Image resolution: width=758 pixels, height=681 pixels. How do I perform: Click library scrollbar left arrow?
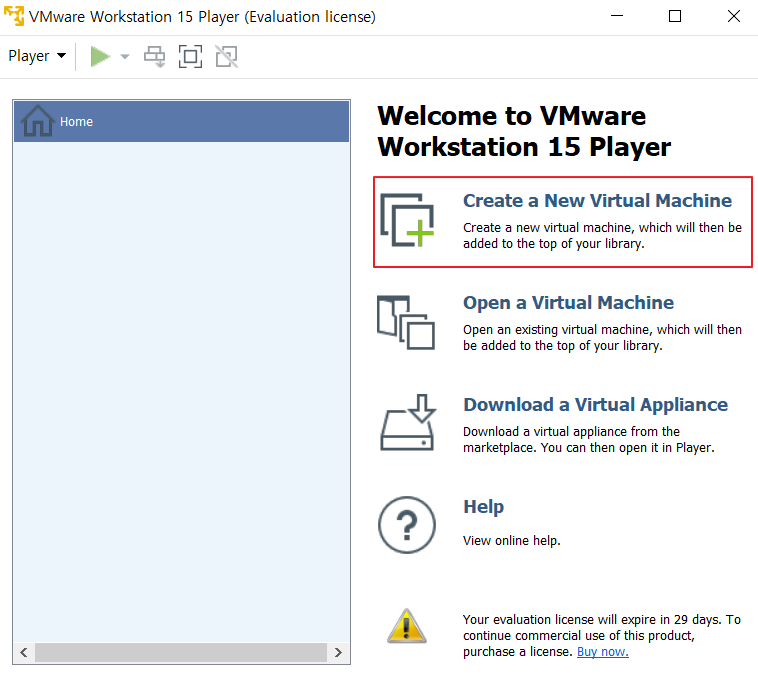(24, 652)
